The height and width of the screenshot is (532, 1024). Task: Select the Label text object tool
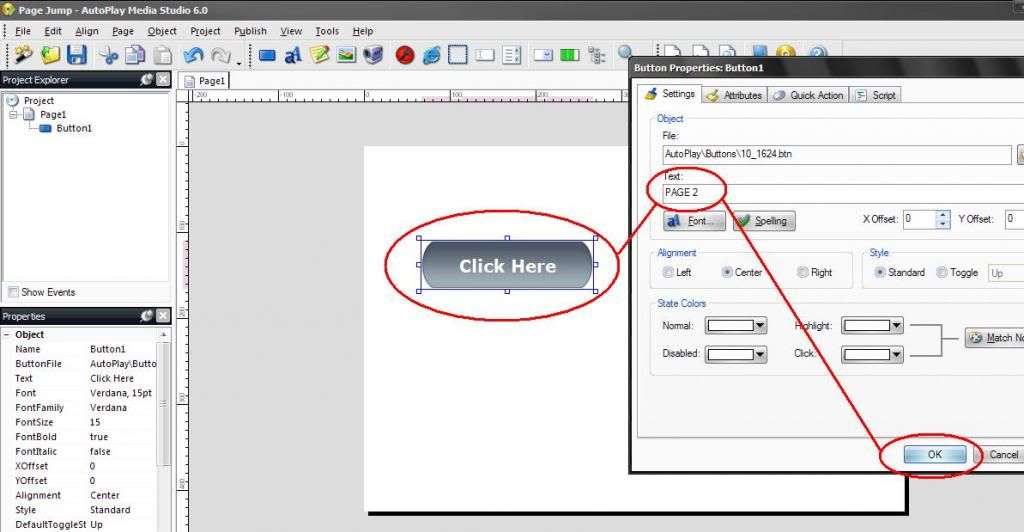click(x=293, y=56)
